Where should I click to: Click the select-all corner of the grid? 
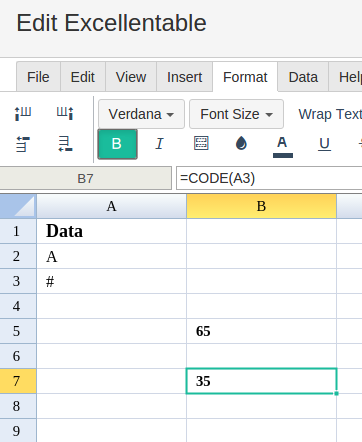(x=18, y=206)
